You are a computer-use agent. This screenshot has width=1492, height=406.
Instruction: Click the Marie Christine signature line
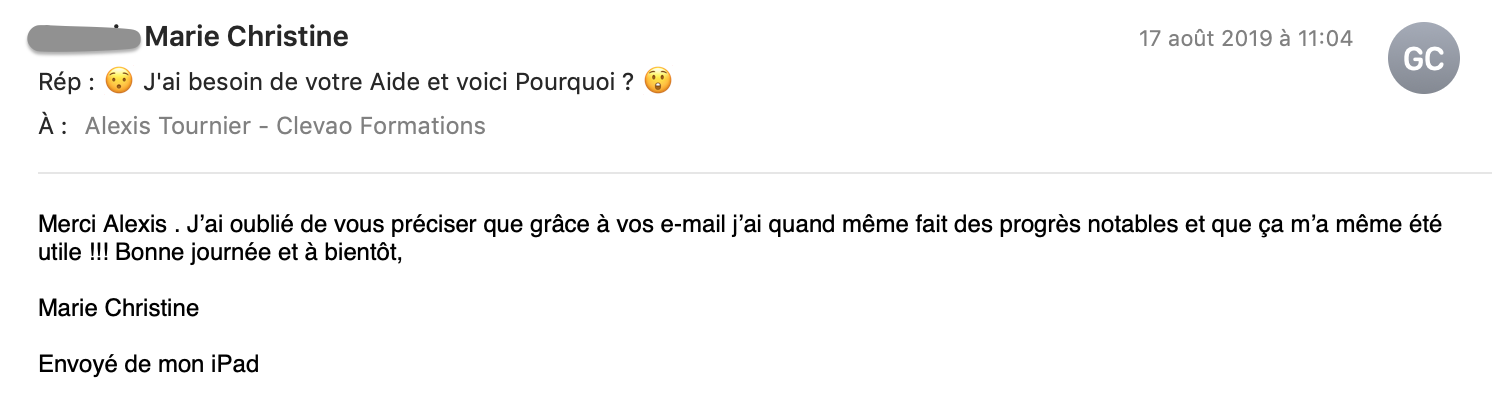click(118, 308)
